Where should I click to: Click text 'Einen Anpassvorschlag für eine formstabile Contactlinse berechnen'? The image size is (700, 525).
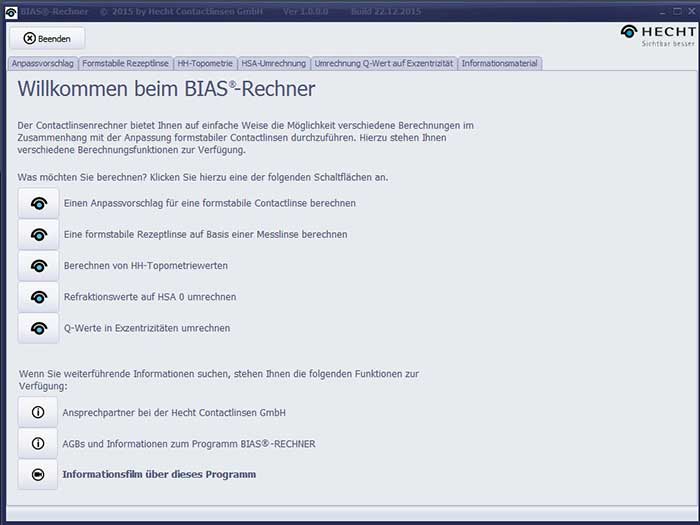[x=210, y=204]
